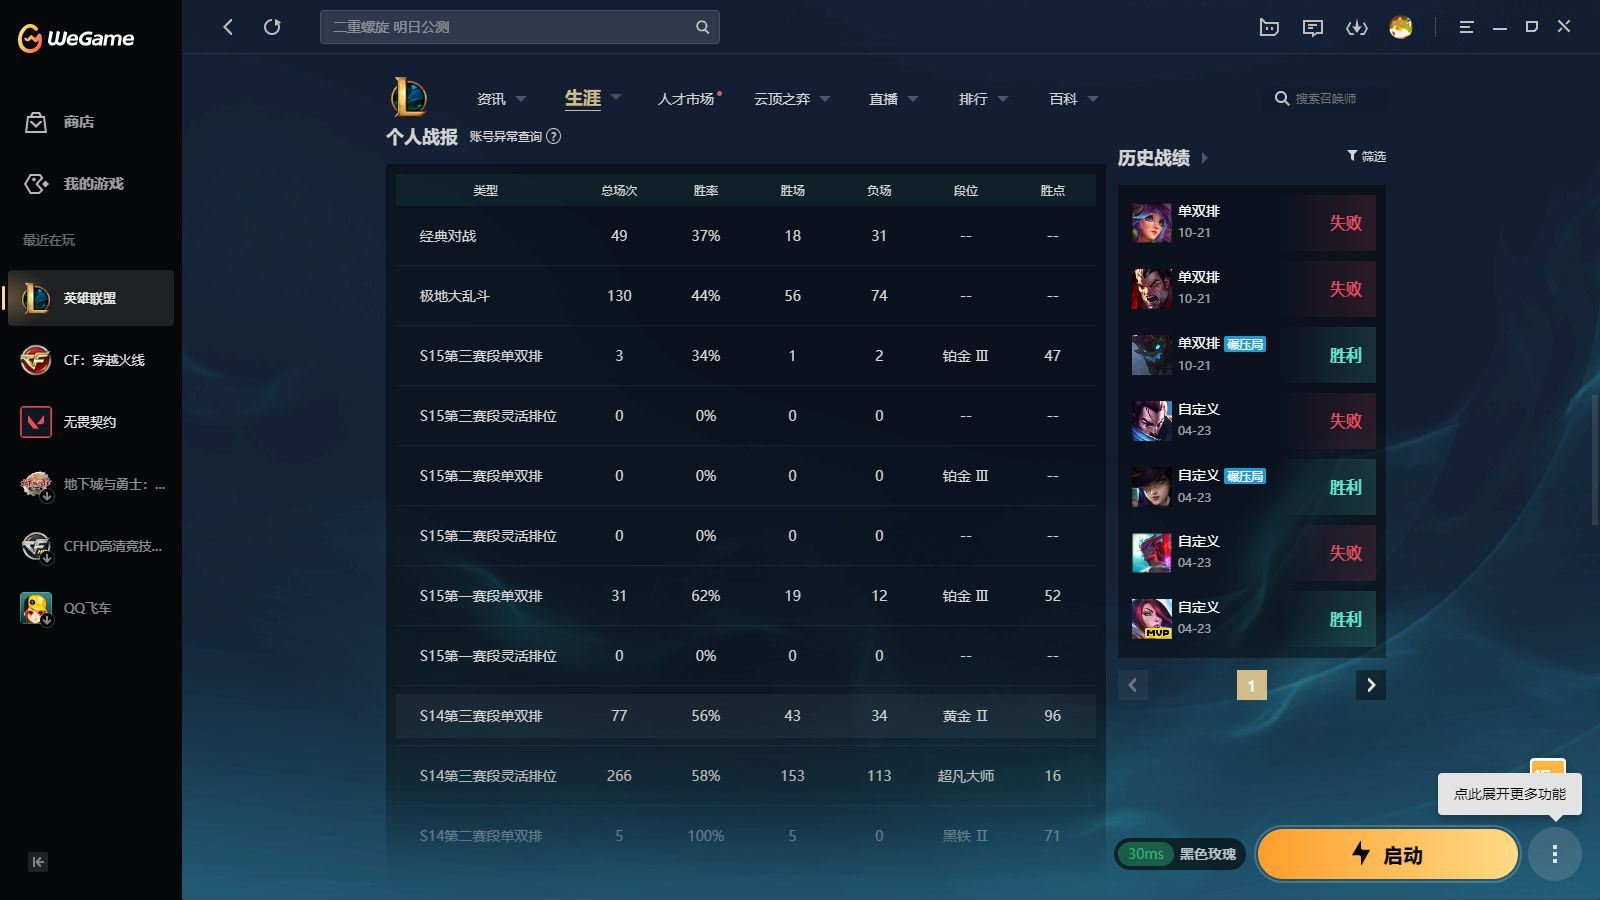Select 无畏契约 in the game sidebar
The image size is (1600, 900).
pyautogui.click(x=90, y=422)
